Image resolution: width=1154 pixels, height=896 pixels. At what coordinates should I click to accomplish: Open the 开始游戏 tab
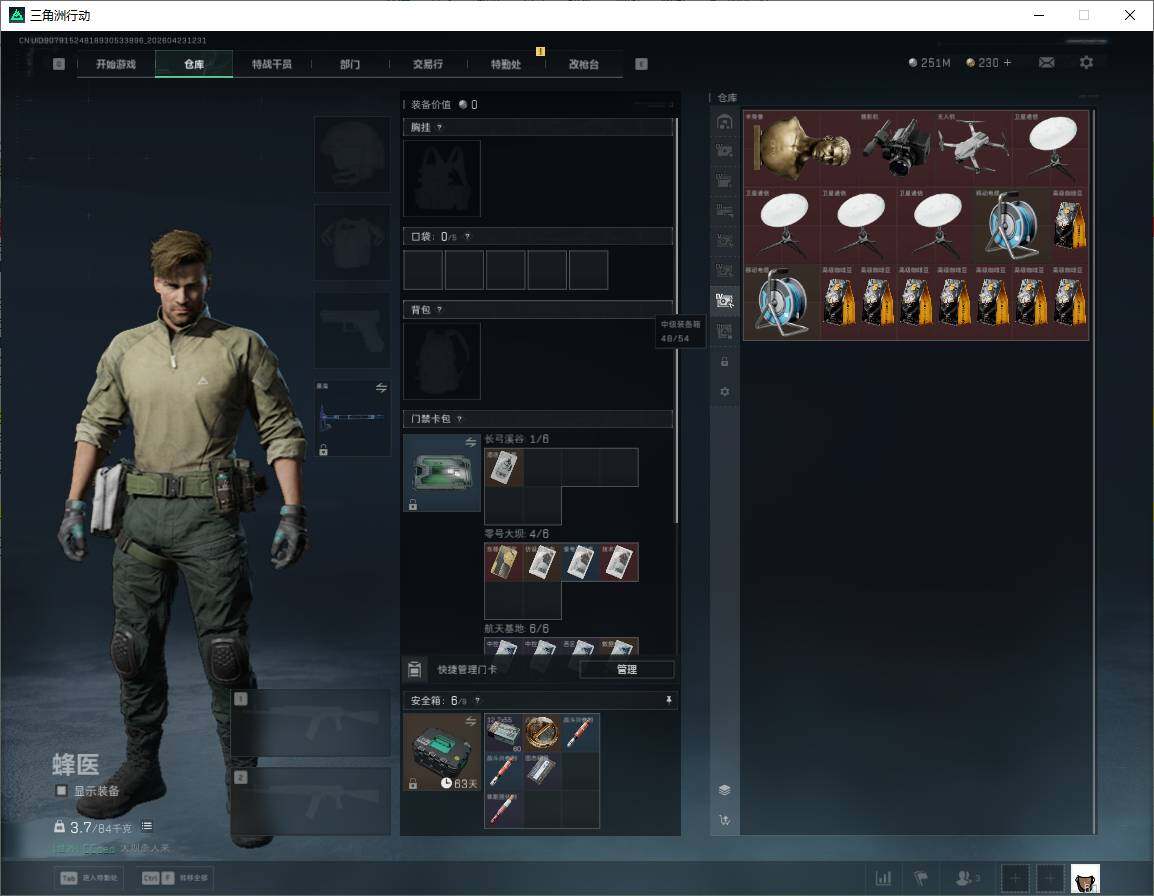116,64
